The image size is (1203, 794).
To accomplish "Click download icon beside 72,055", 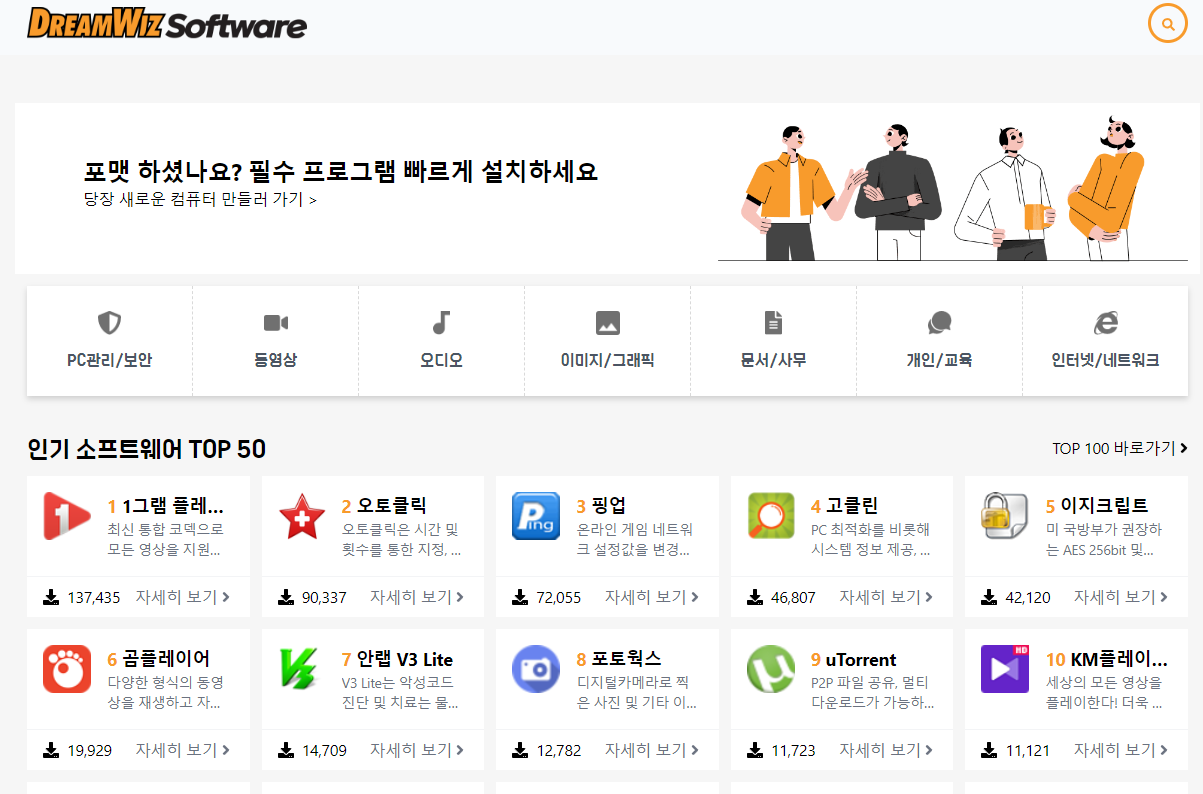I will pos(520,597).
